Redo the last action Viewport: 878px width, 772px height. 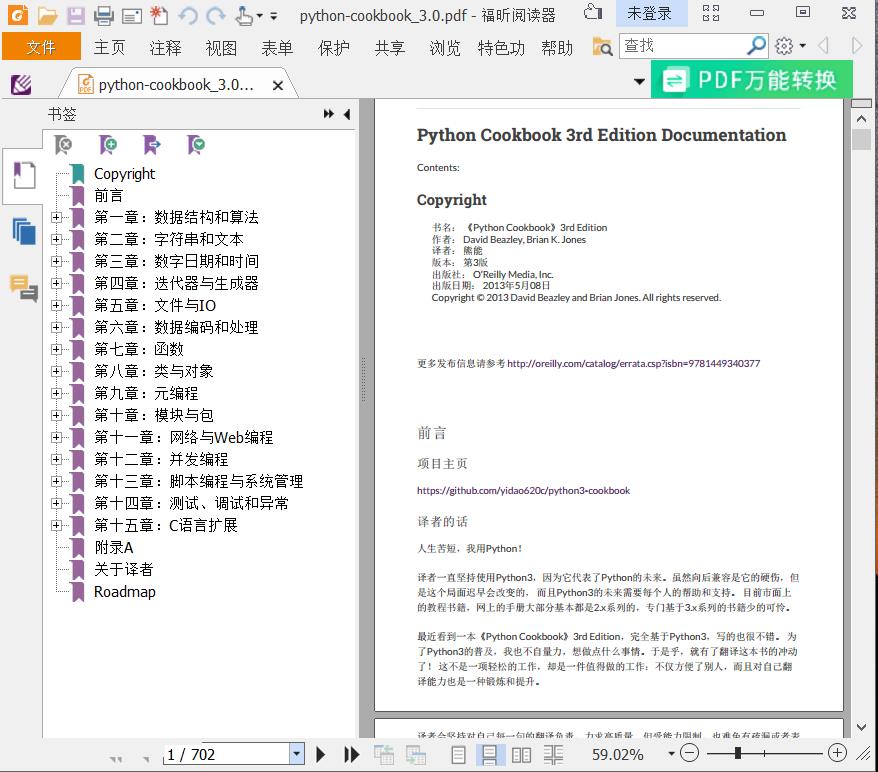point(216,16)
